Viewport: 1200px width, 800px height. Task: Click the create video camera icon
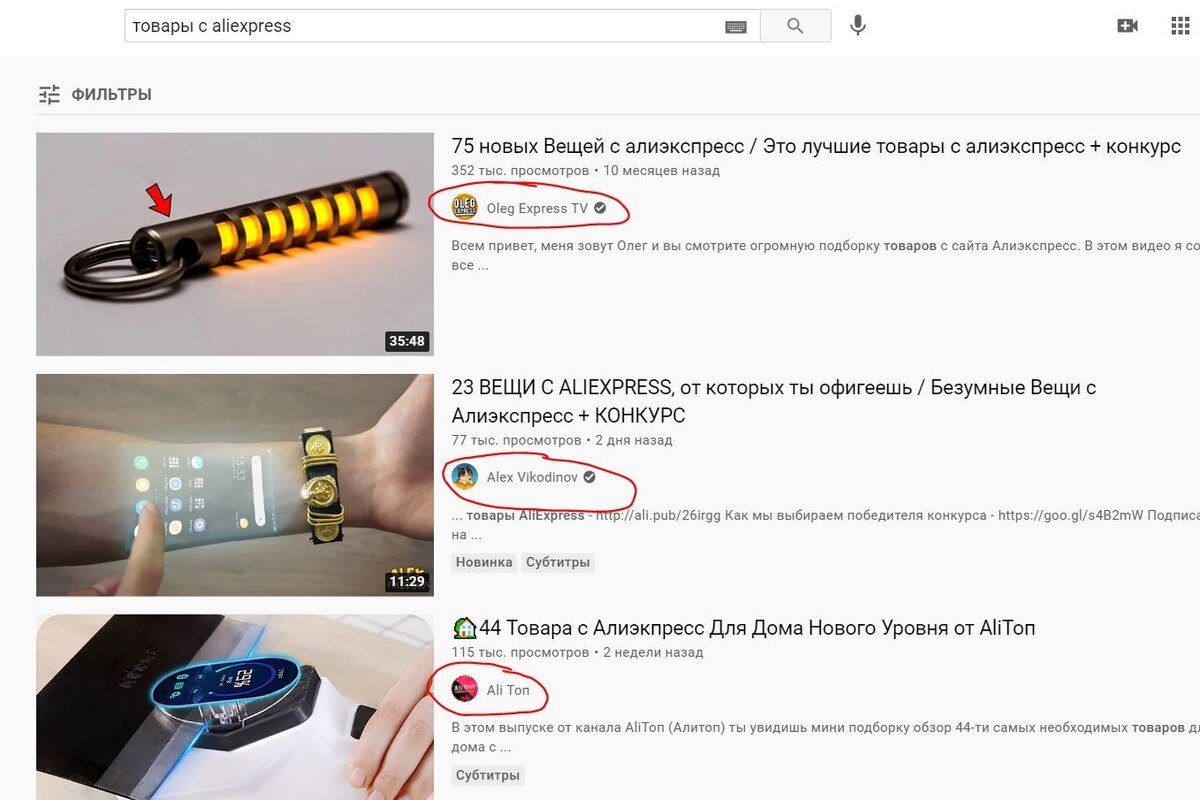tap(1127, 26)
